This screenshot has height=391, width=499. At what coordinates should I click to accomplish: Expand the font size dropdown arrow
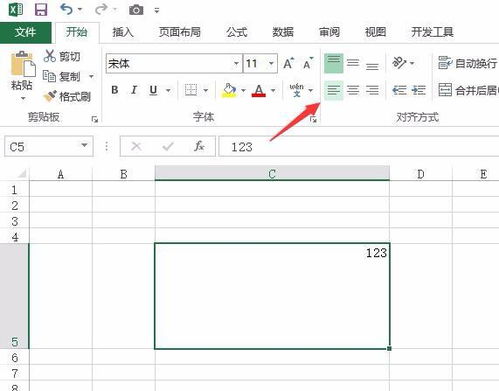271,63
